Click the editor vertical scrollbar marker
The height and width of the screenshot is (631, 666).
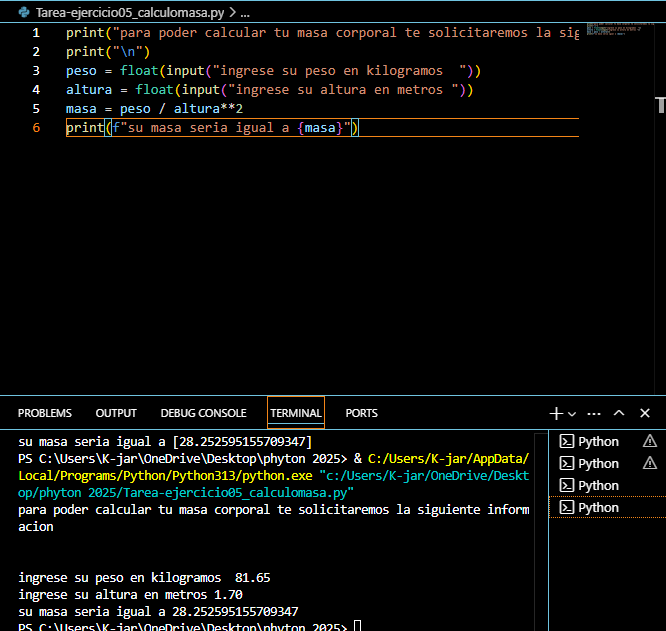pyautogui.click(x=660, y=105)
